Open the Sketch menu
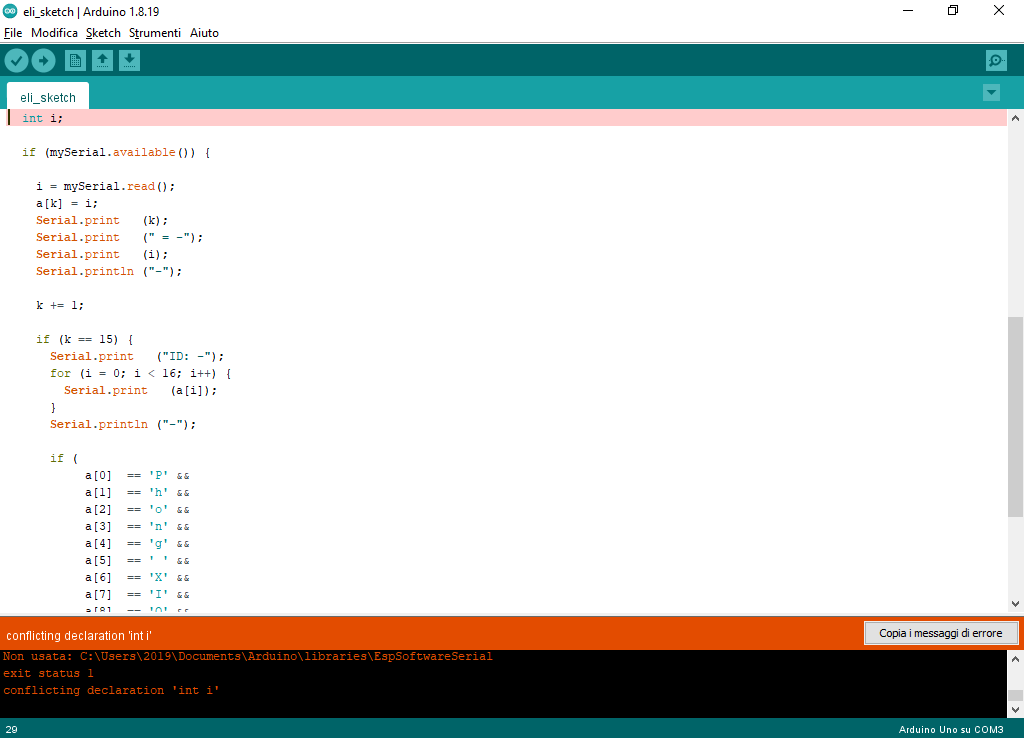Viewport: 1024px width, 738px height. 103,33
